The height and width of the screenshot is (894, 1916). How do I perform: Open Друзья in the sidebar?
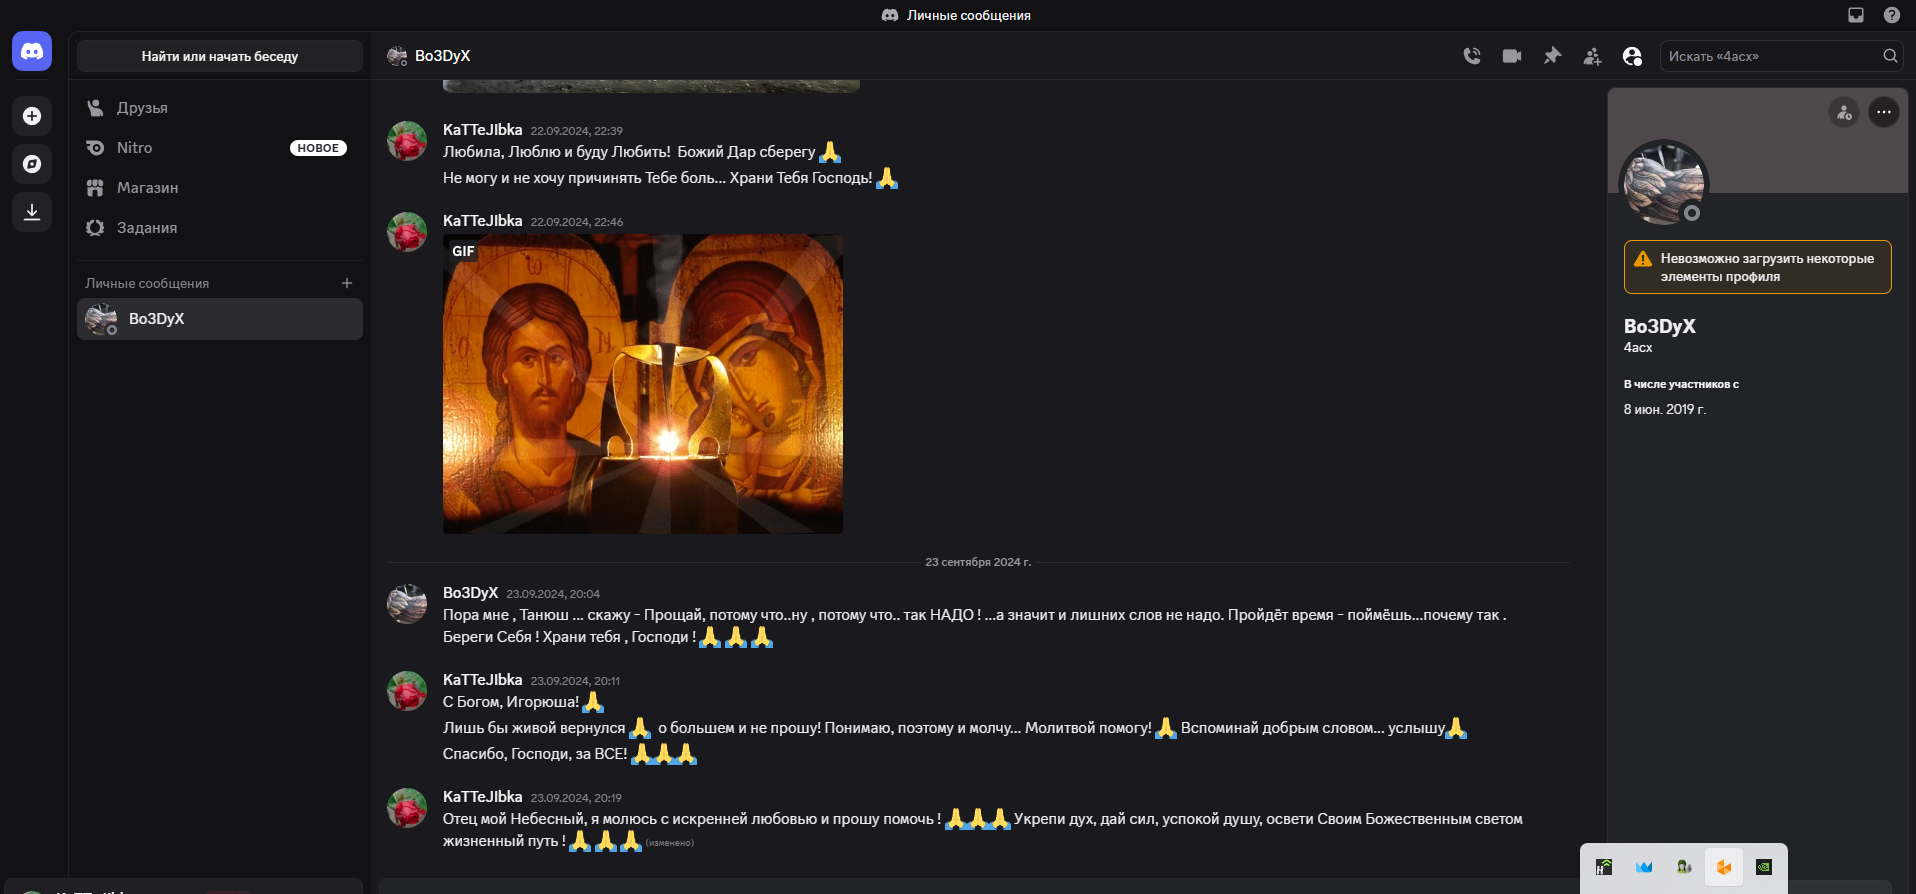click(220, 108)
